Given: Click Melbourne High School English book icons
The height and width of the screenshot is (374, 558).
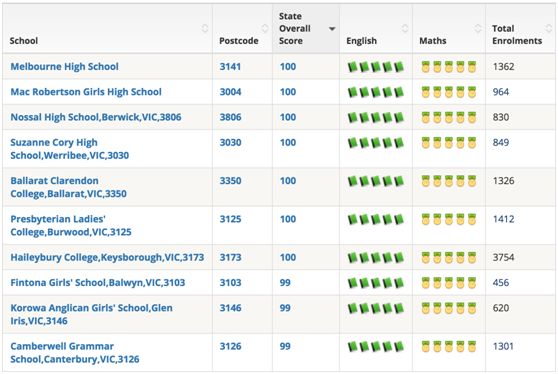Looking at the screenshot, I should [376, 67].
